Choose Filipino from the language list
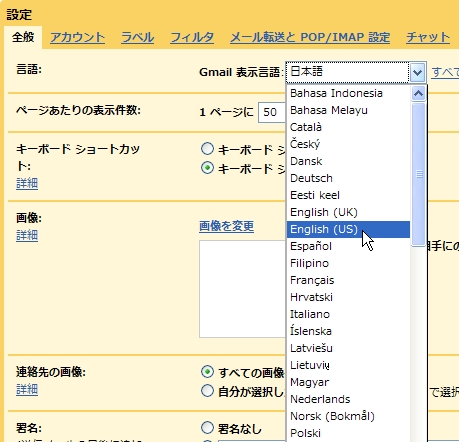The image size is (459, 442). tap(348, 263)
